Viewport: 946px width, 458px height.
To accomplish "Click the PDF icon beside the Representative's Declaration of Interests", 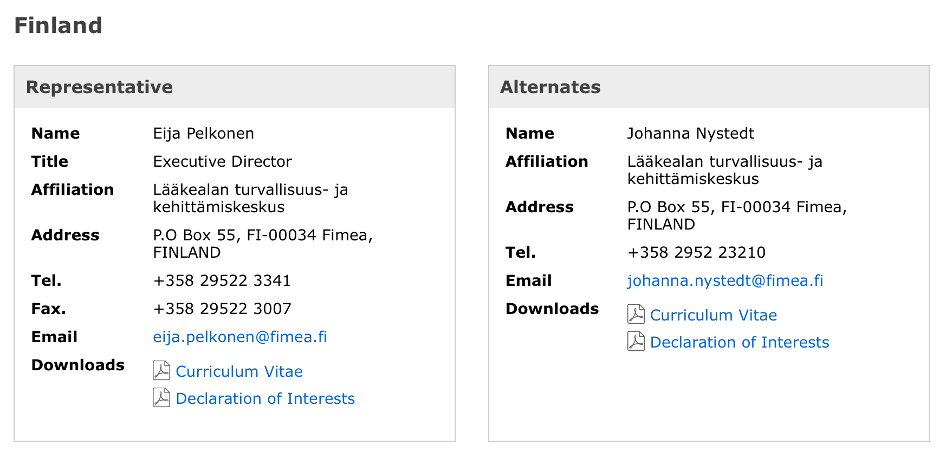I will click(x=161, y=398).
